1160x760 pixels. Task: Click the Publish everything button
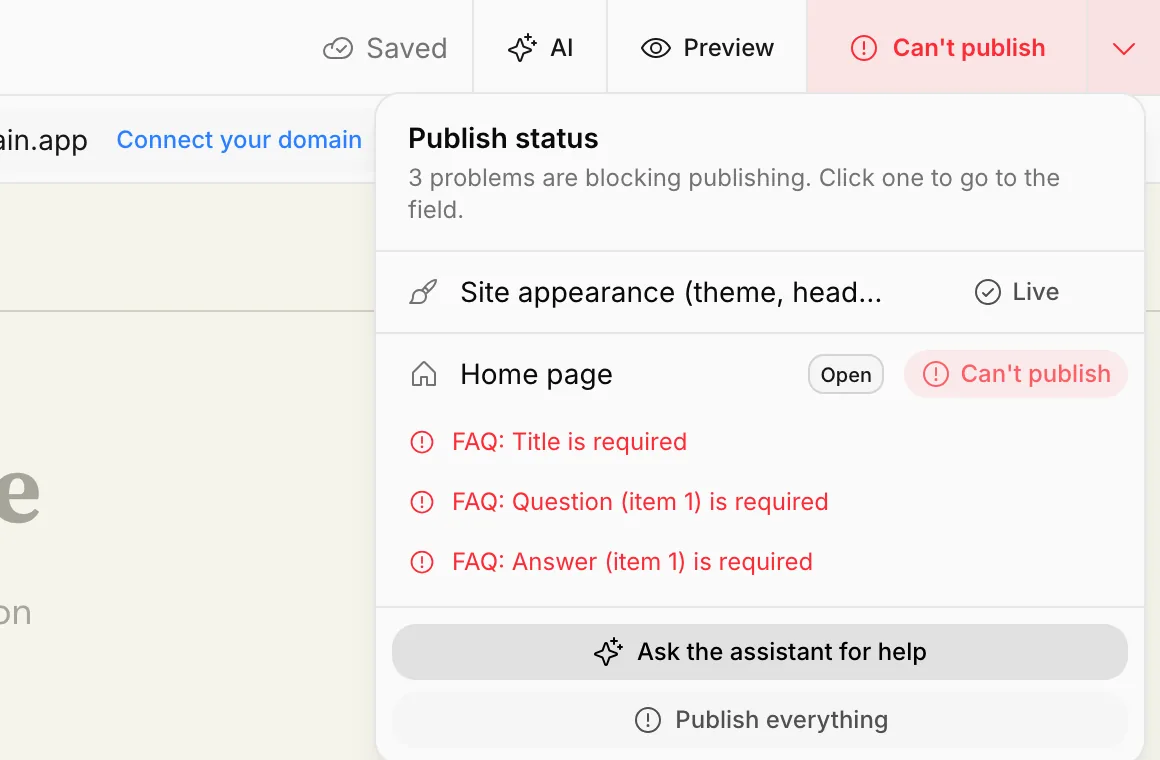[760, 719]
